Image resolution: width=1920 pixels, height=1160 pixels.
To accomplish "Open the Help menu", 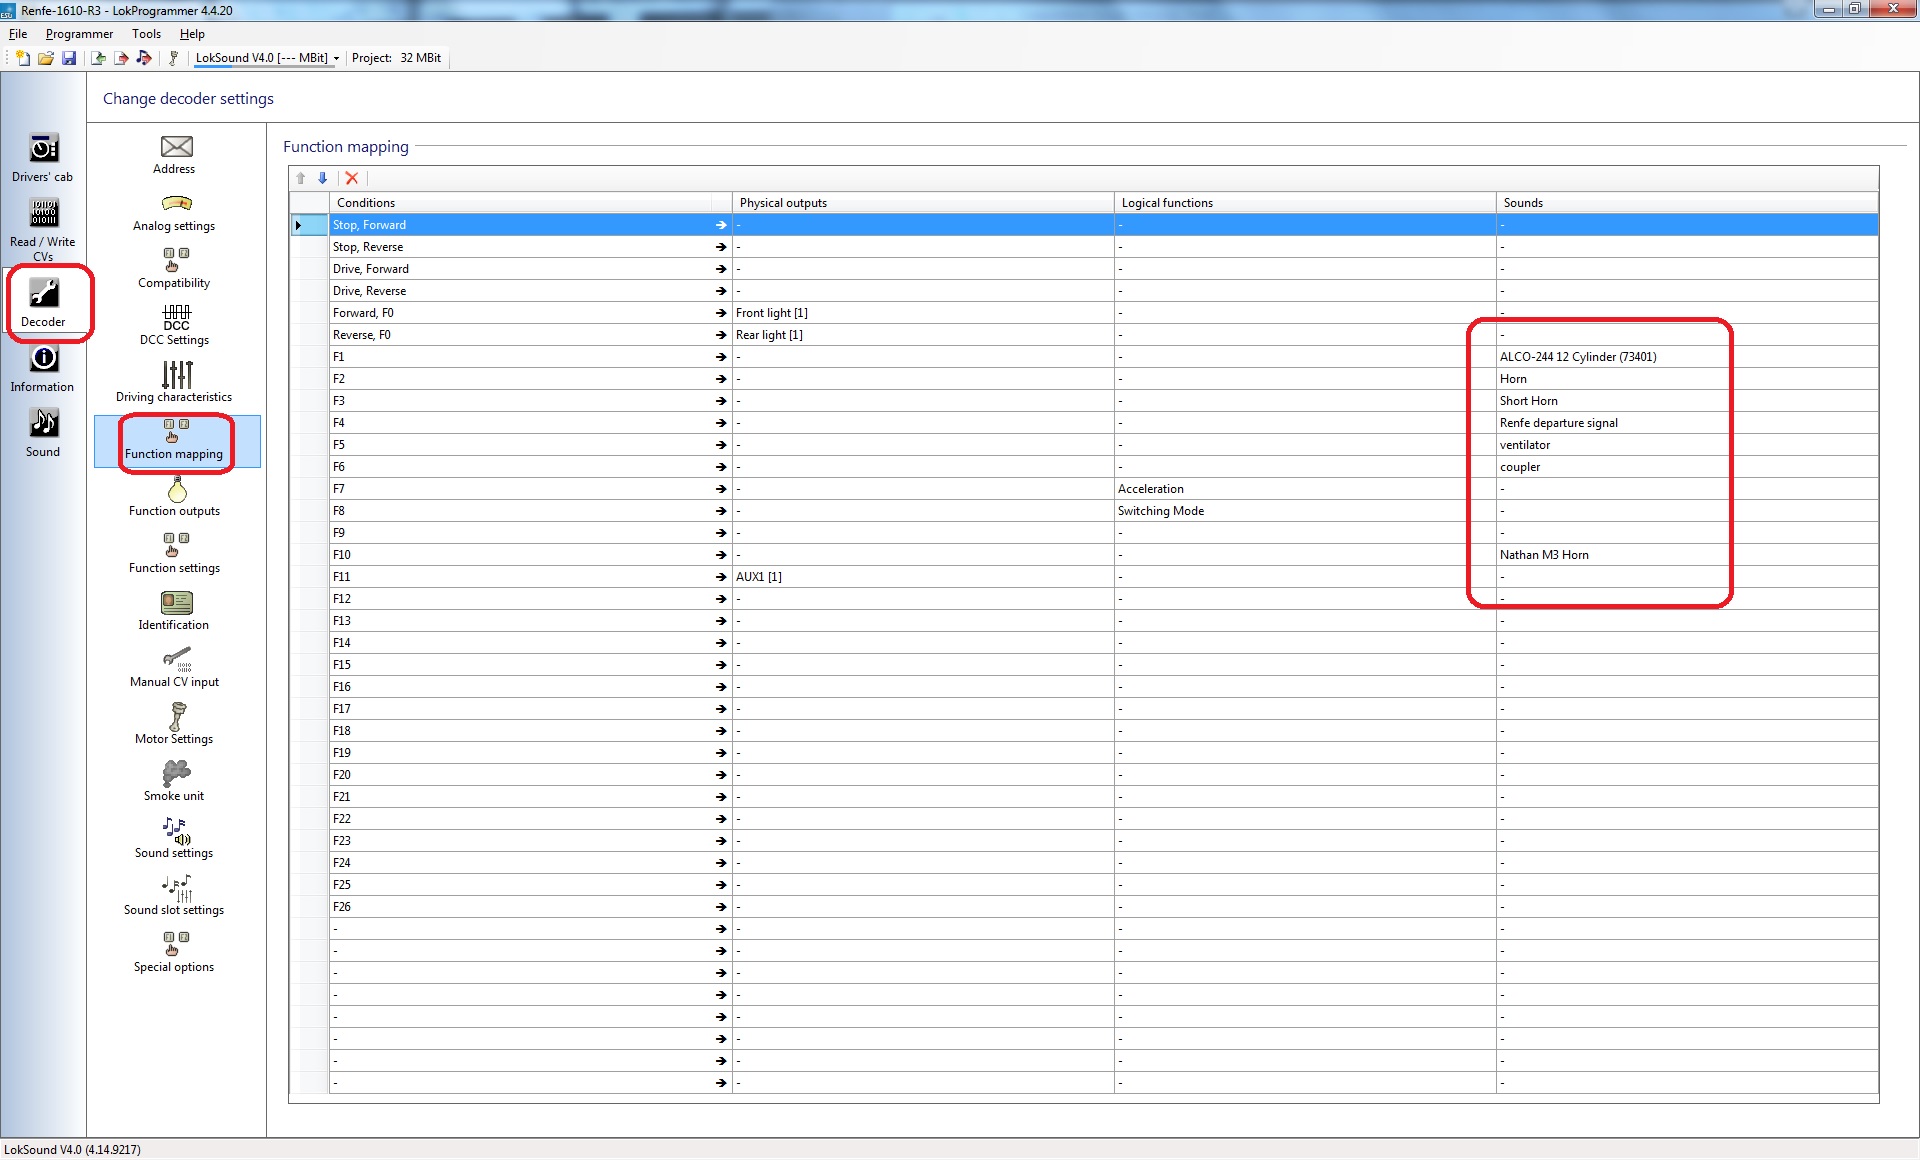I will [192, 34].
